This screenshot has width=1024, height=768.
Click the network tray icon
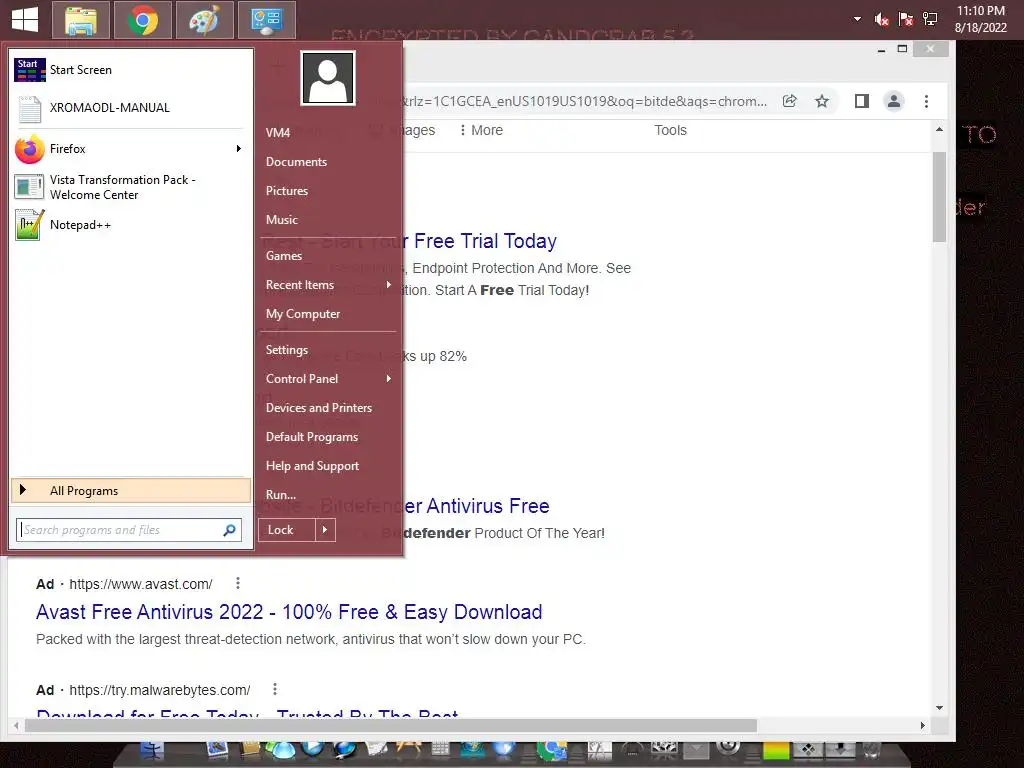coord(930,20)
